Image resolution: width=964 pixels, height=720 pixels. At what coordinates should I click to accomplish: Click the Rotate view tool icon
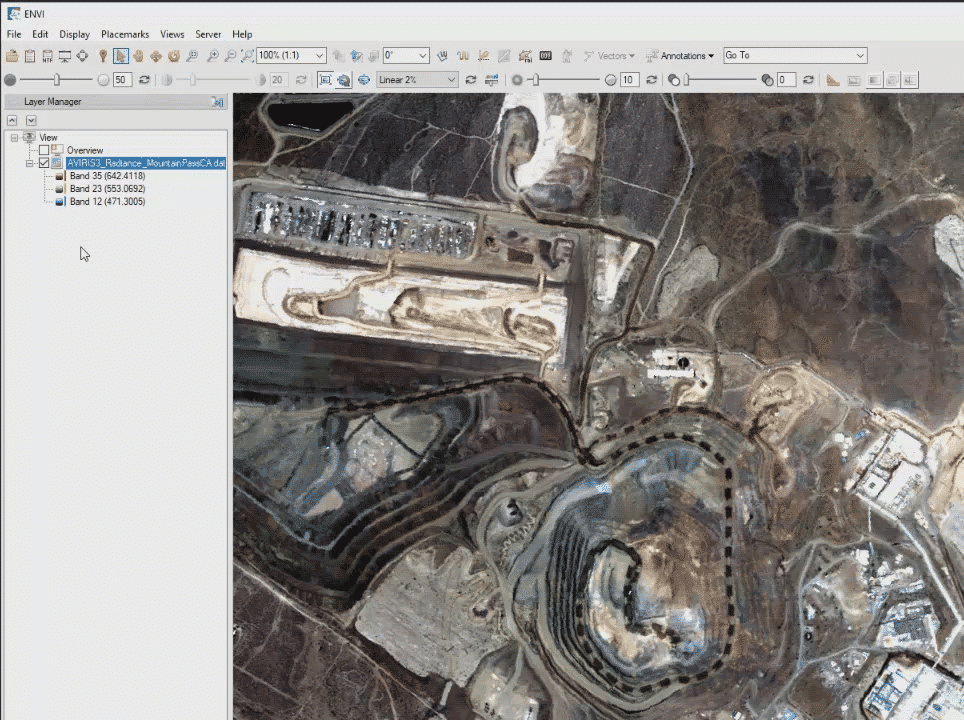pyautogui.click(x=174, y=56)
